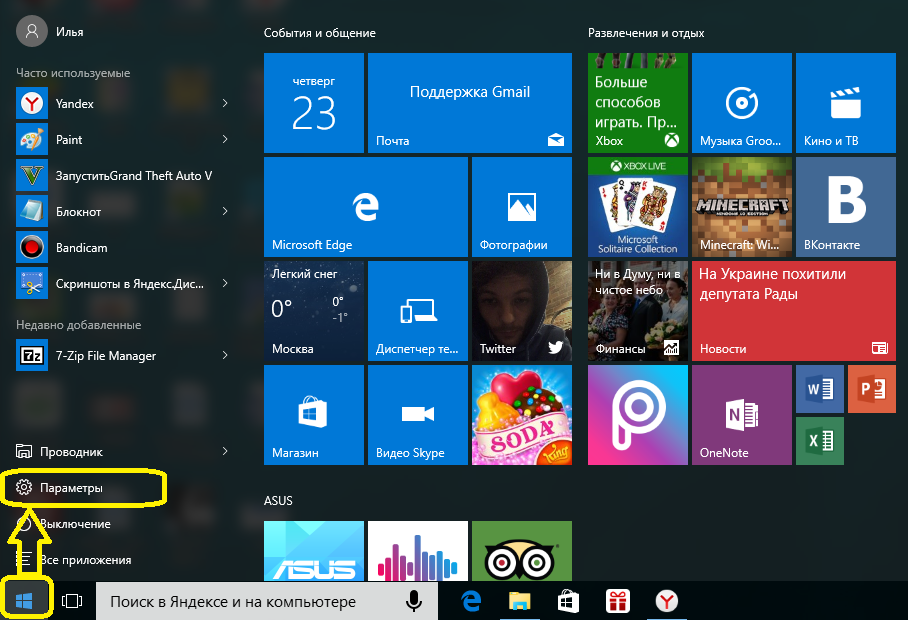Viewport: 908px width, 620px height.
Task: Open Task View on the taskbar
Action: (x=72, y=601)
